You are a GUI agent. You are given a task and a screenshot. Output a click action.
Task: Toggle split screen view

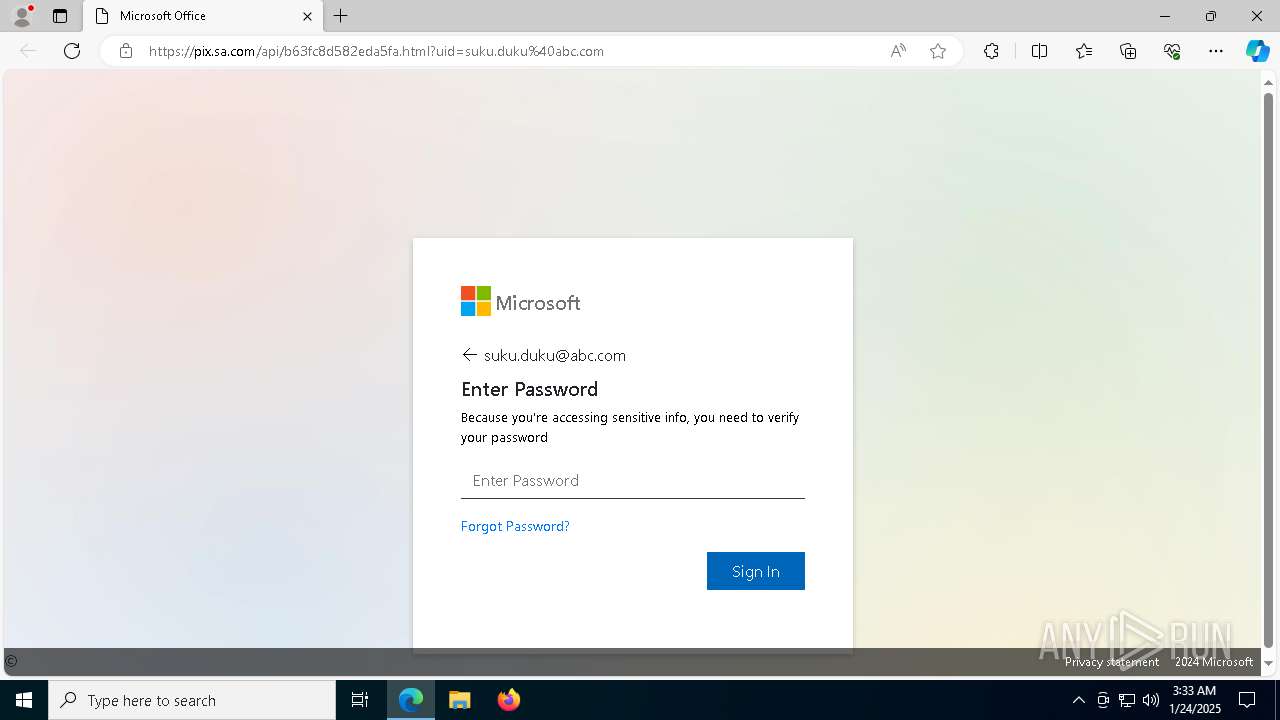click(1039, 51)
